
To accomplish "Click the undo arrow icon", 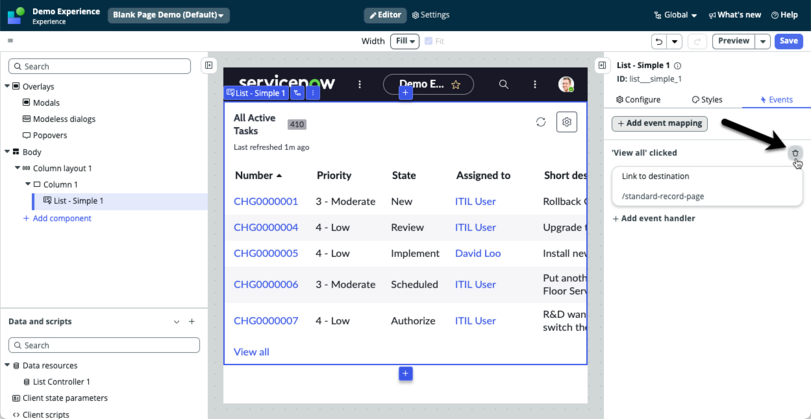I will click(x=659, y=41).
